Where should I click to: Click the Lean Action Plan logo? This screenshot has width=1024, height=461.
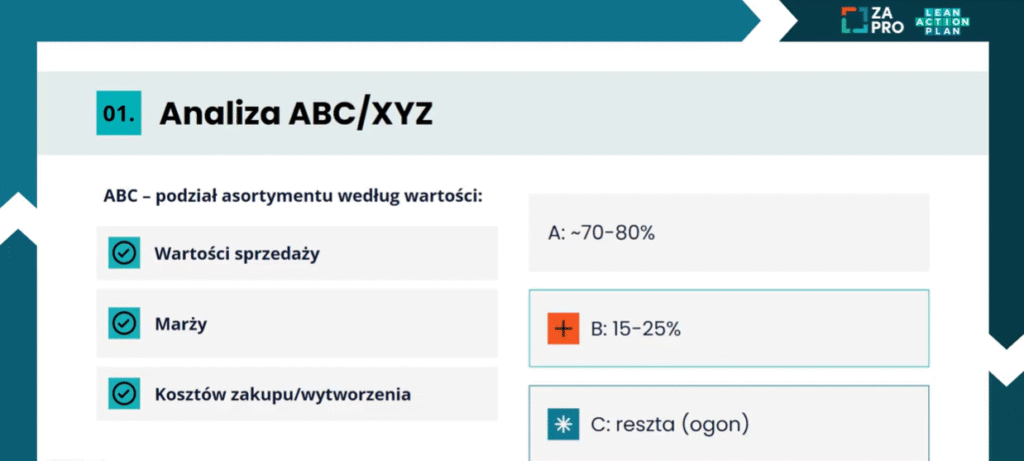pyautogui.click(x=942, y=21)
